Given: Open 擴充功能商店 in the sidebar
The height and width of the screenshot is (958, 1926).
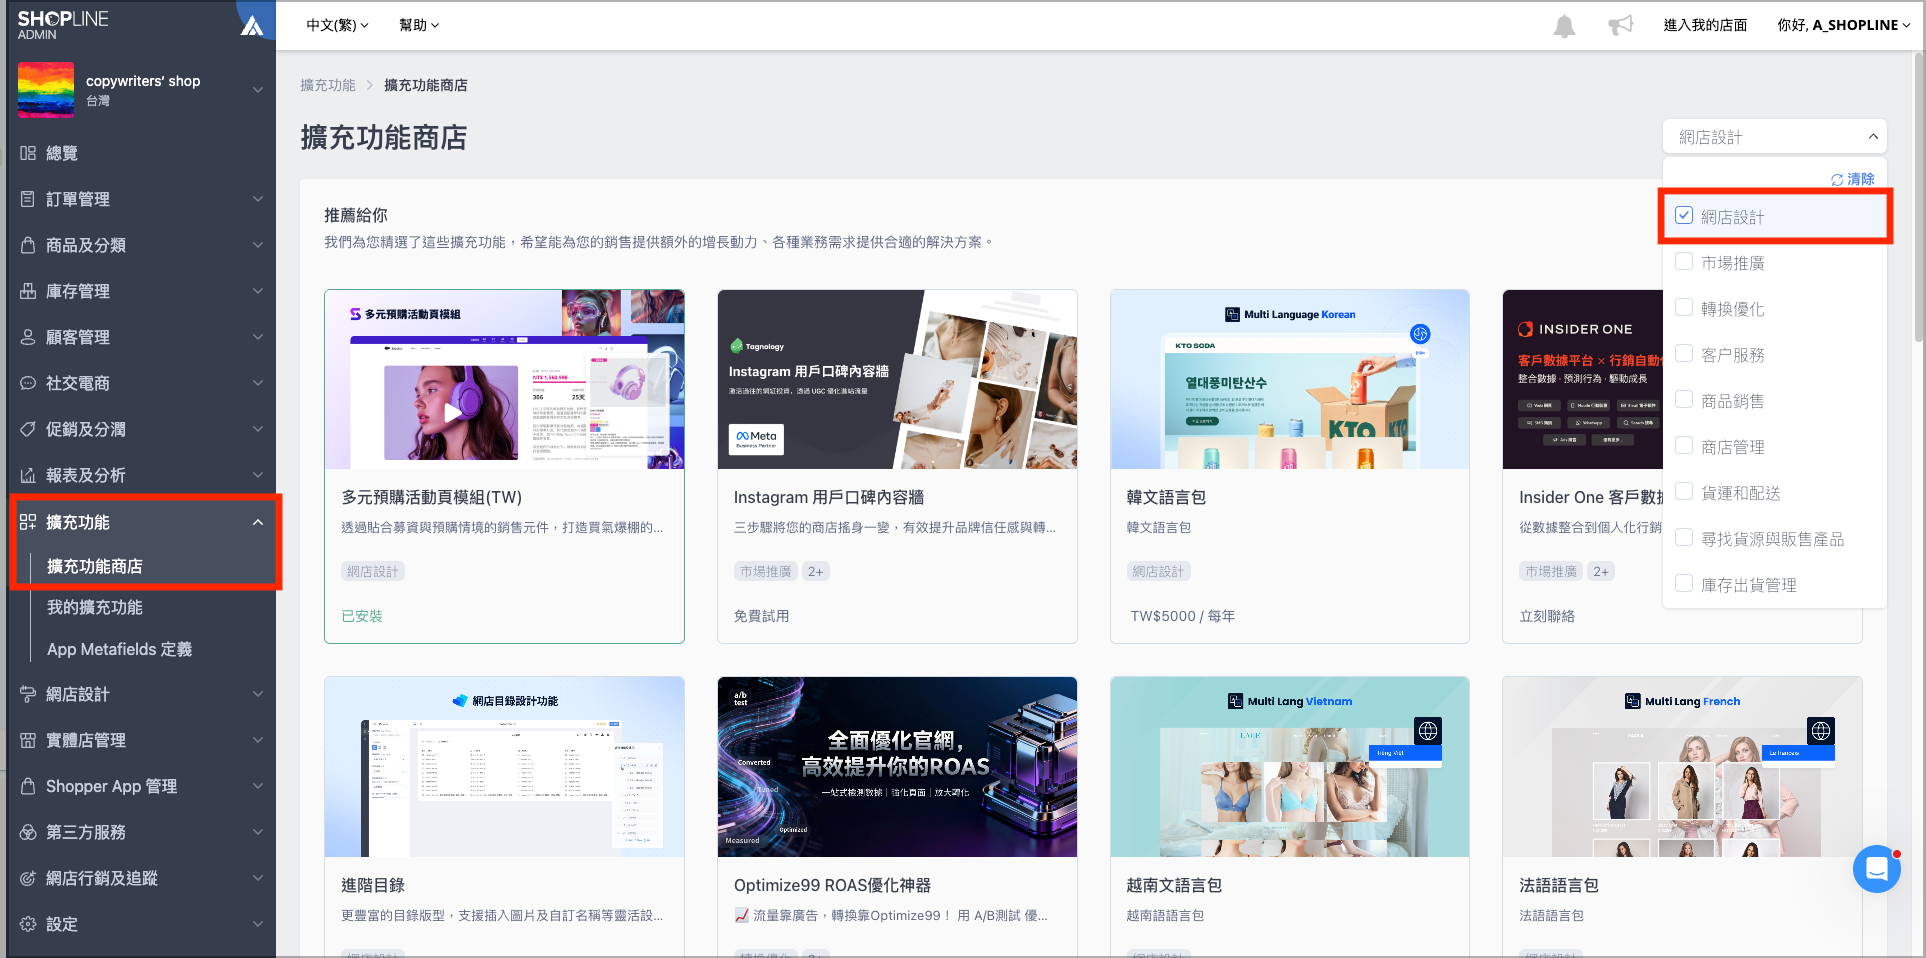Looking at the screenshot, I should pyautogui.click(x=95, y=567).
